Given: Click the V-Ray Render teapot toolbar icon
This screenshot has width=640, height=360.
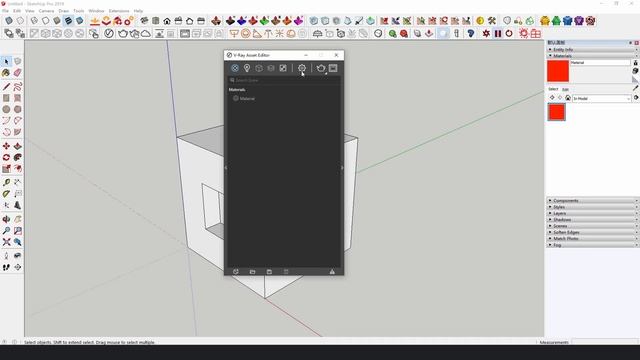Looking at the screenshot, I should (123, 33).
